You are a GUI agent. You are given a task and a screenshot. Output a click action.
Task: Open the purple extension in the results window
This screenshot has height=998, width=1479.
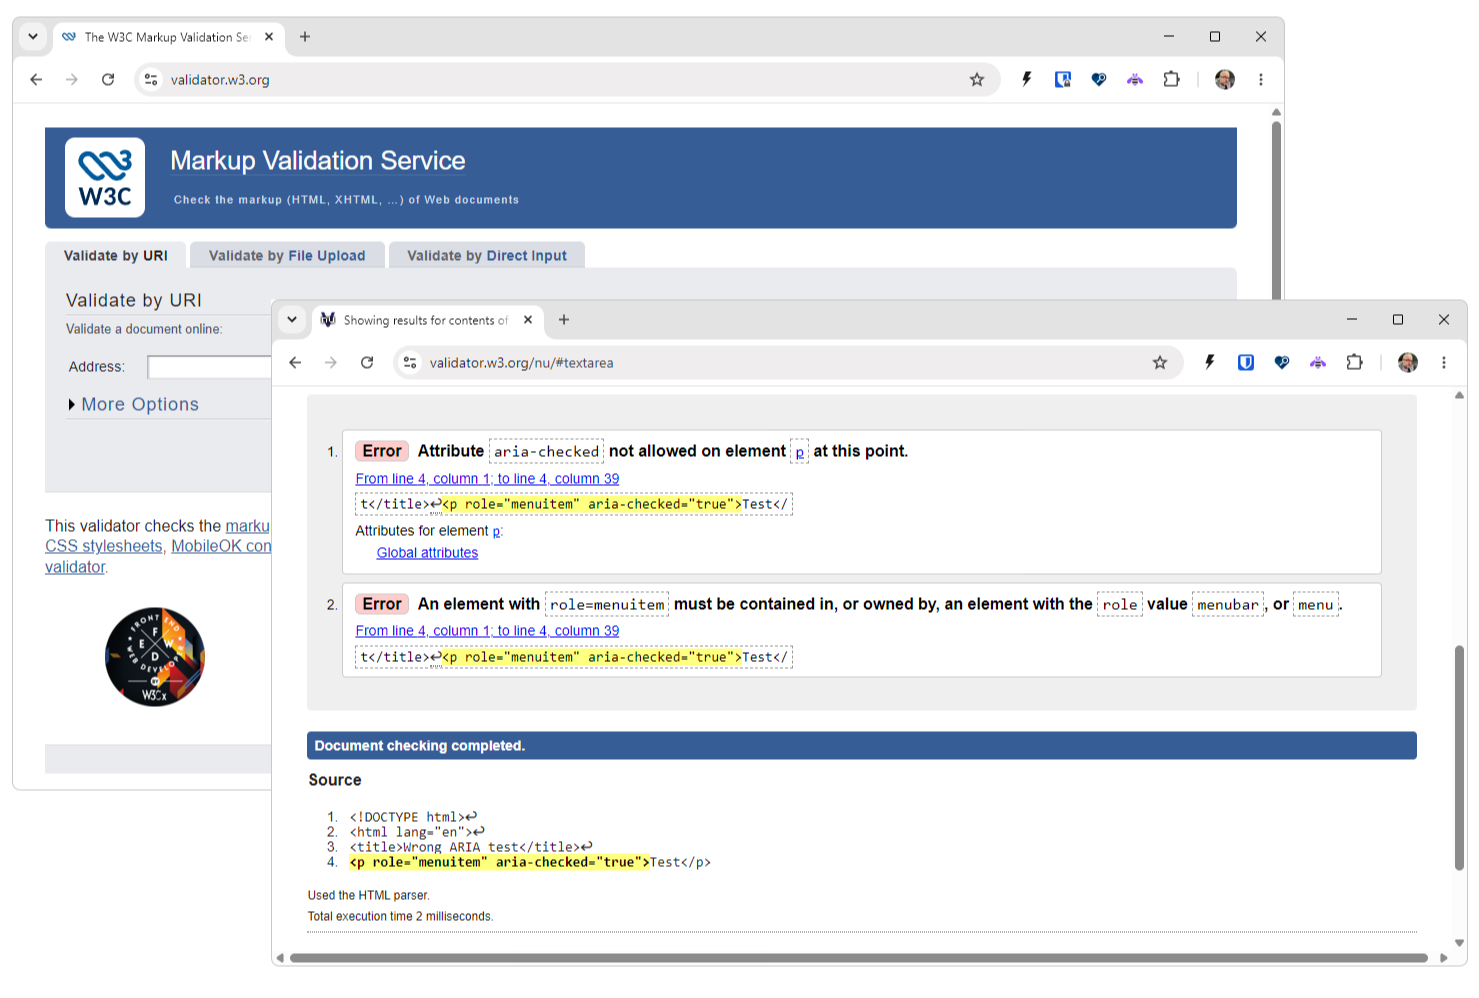(1318, 363)
